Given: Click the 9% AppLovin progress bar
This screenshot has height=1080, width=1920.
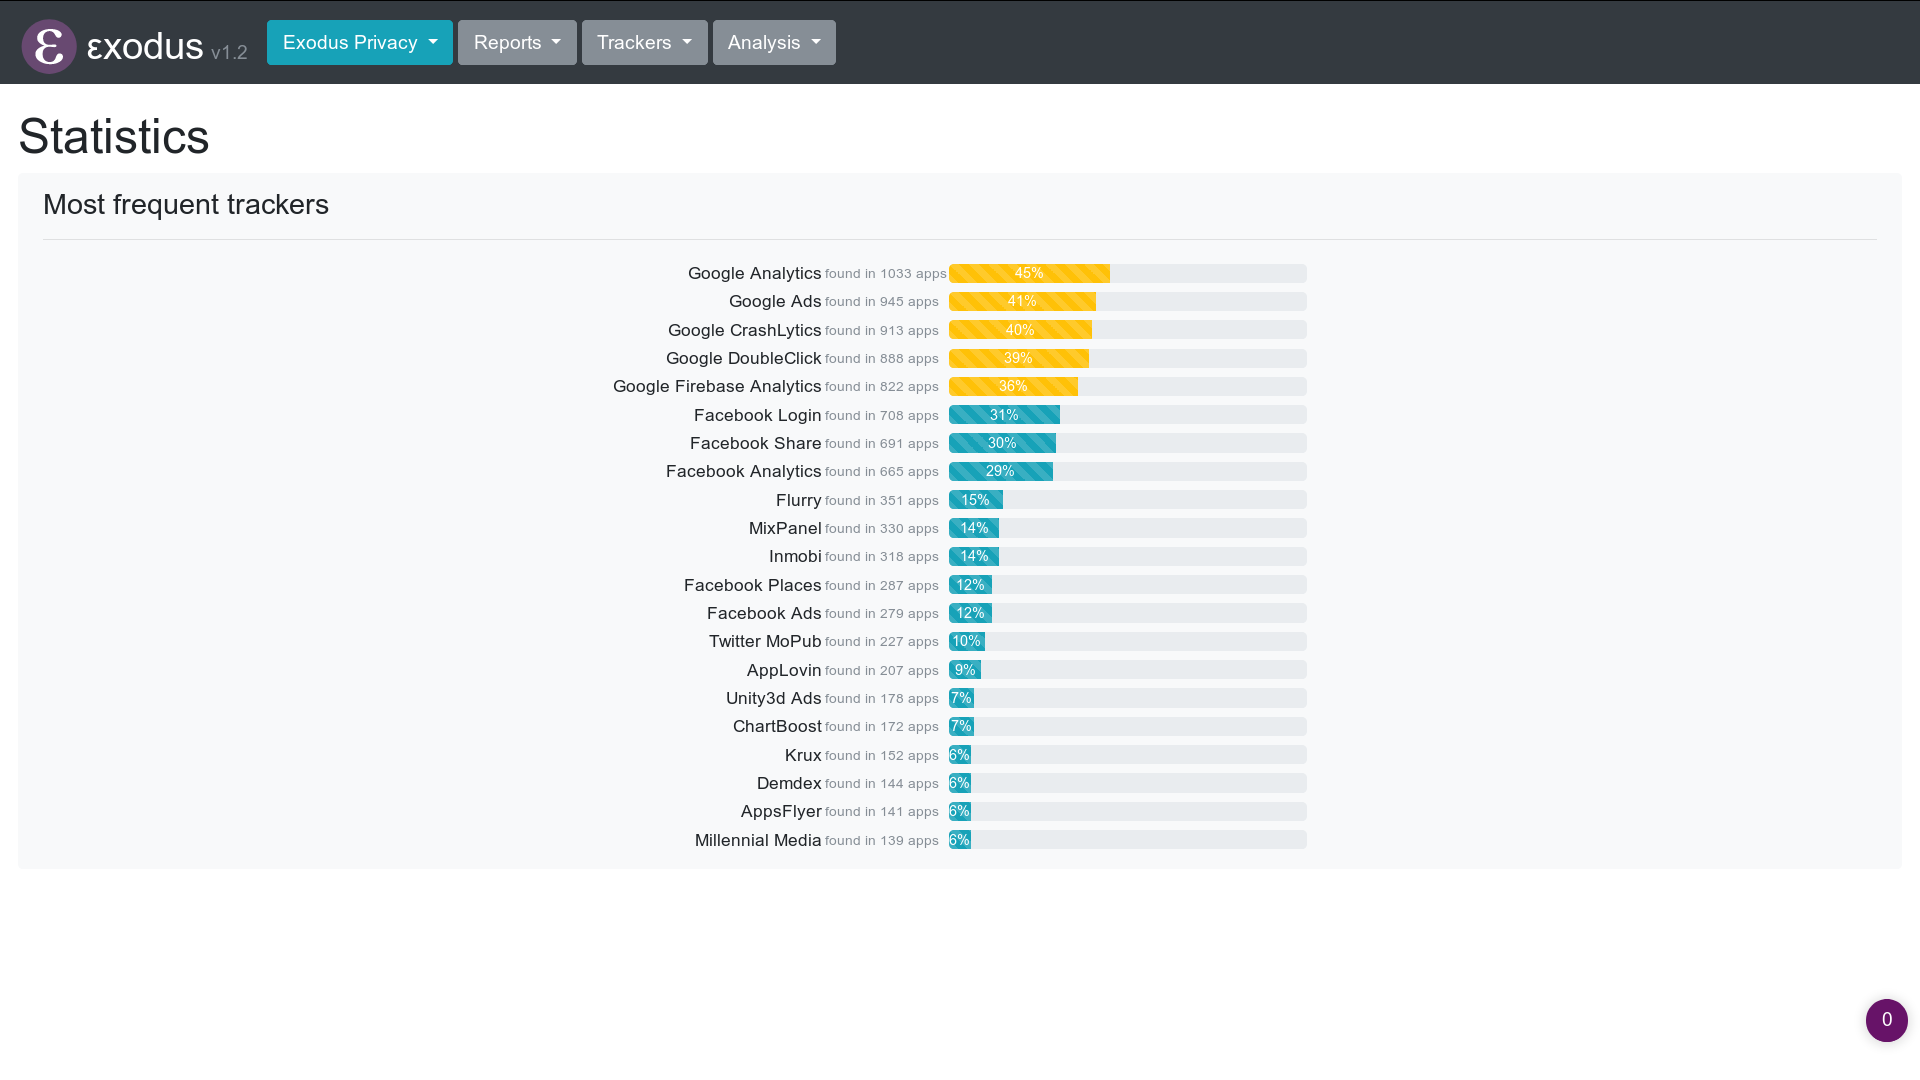Looking at the screenshot, I should (x=965, y=670).
